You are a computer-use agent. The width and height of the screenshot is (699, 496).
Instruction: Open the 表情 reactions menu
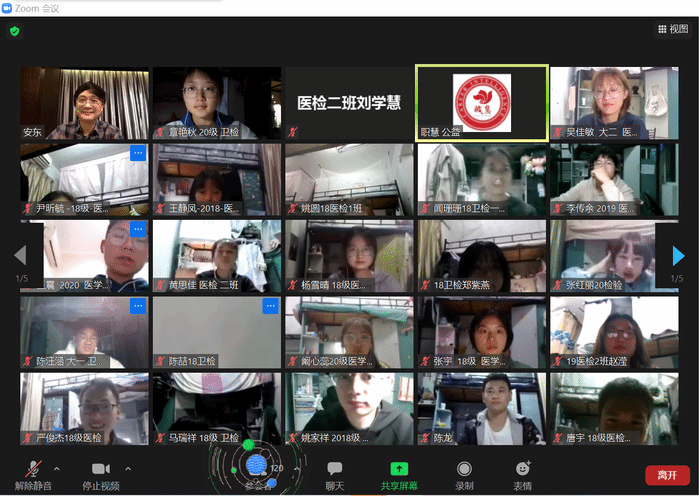[522, 474]
